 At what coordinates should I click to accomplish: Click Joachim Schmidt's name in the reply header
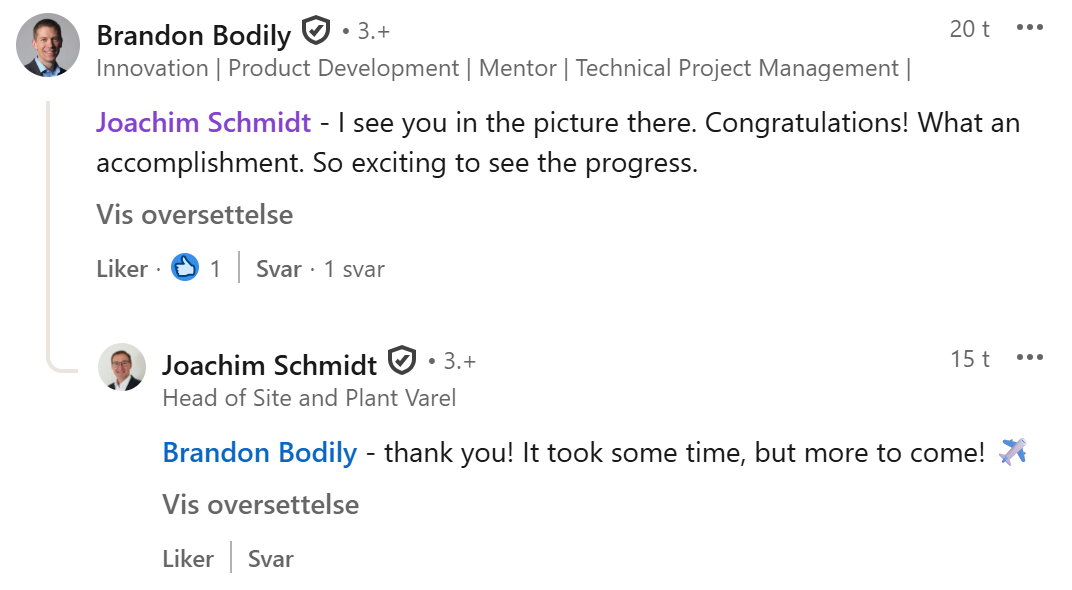pos(270,365)
